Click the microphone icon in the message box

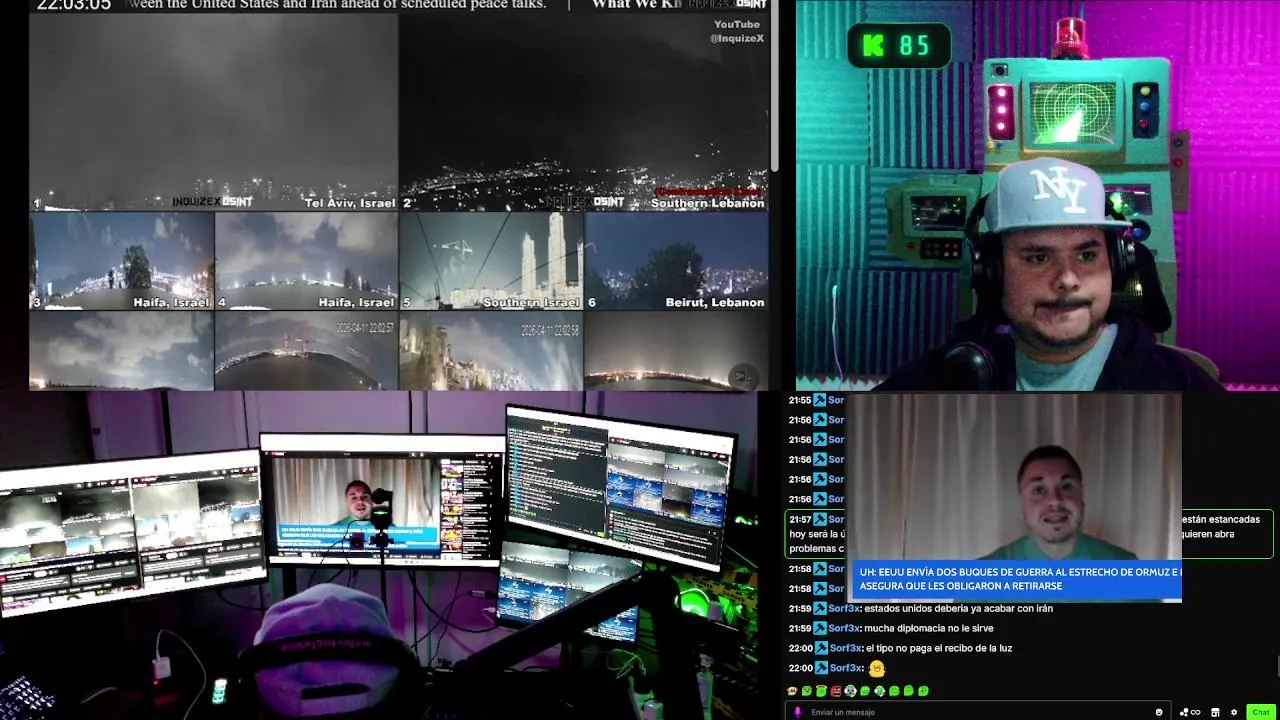[797, 712]
